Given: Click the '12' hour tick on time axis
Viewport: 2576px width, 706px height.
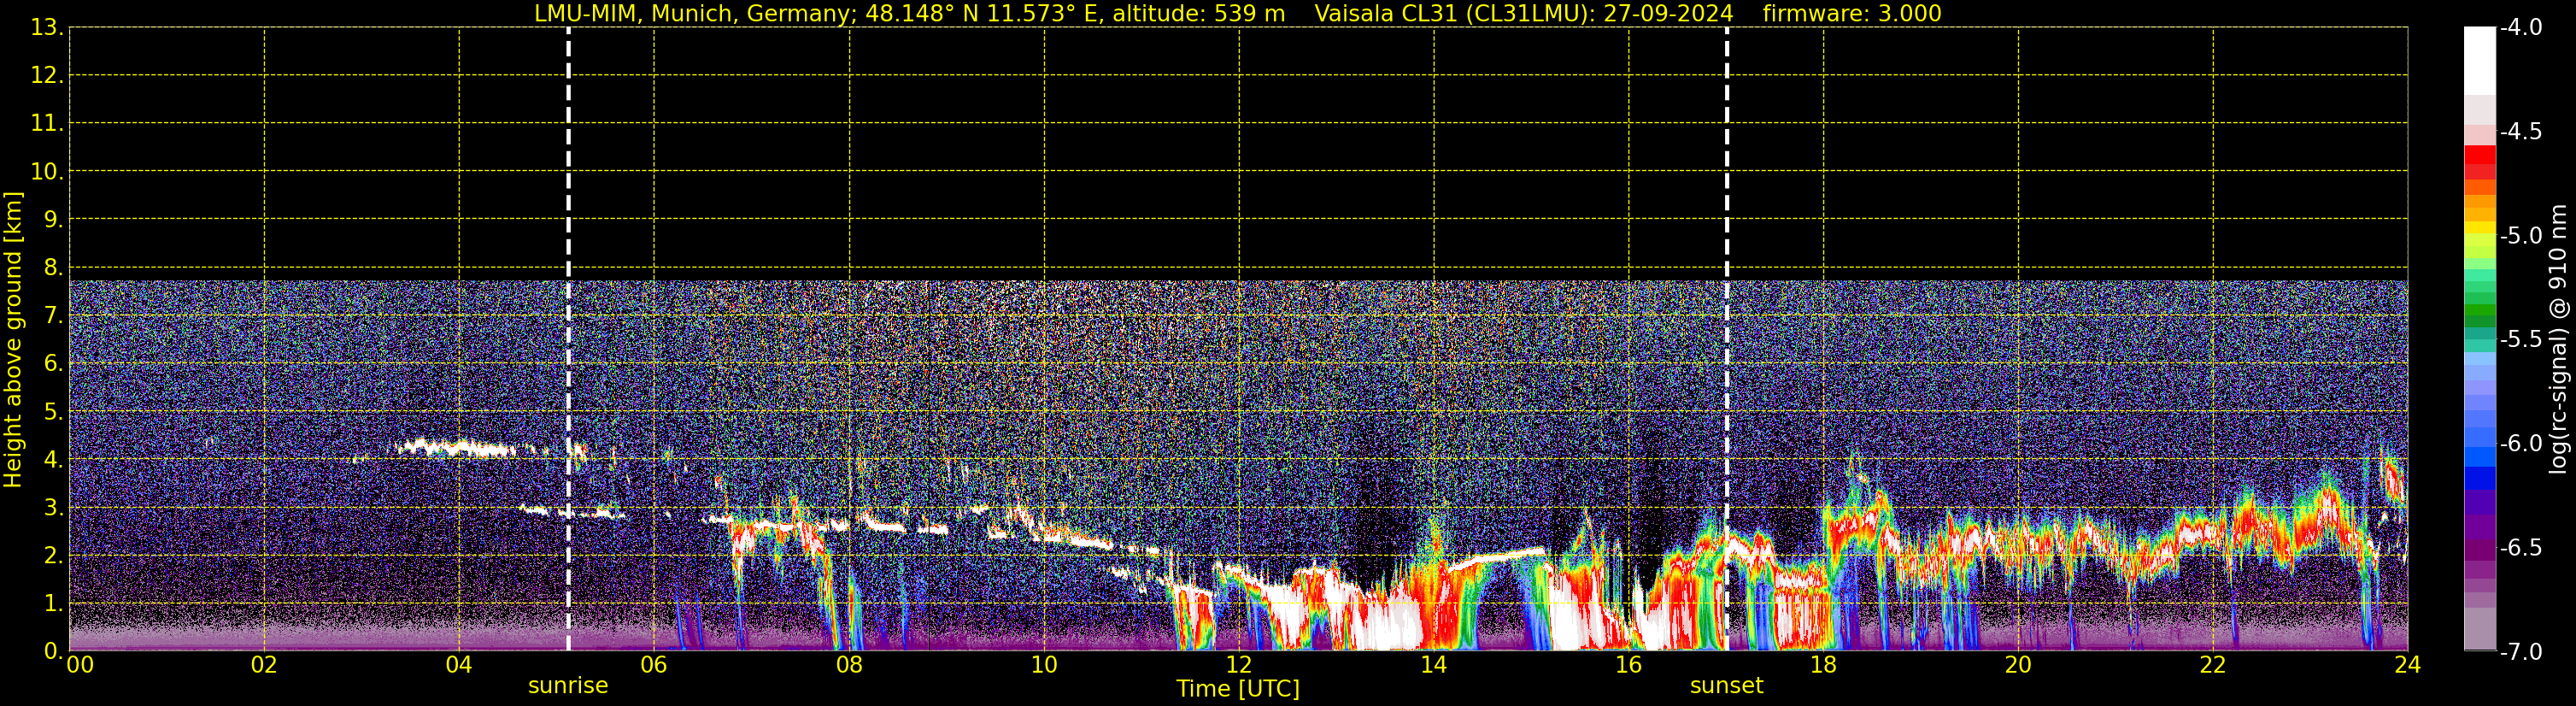Looking at the screenshot, I should 1238,666.
